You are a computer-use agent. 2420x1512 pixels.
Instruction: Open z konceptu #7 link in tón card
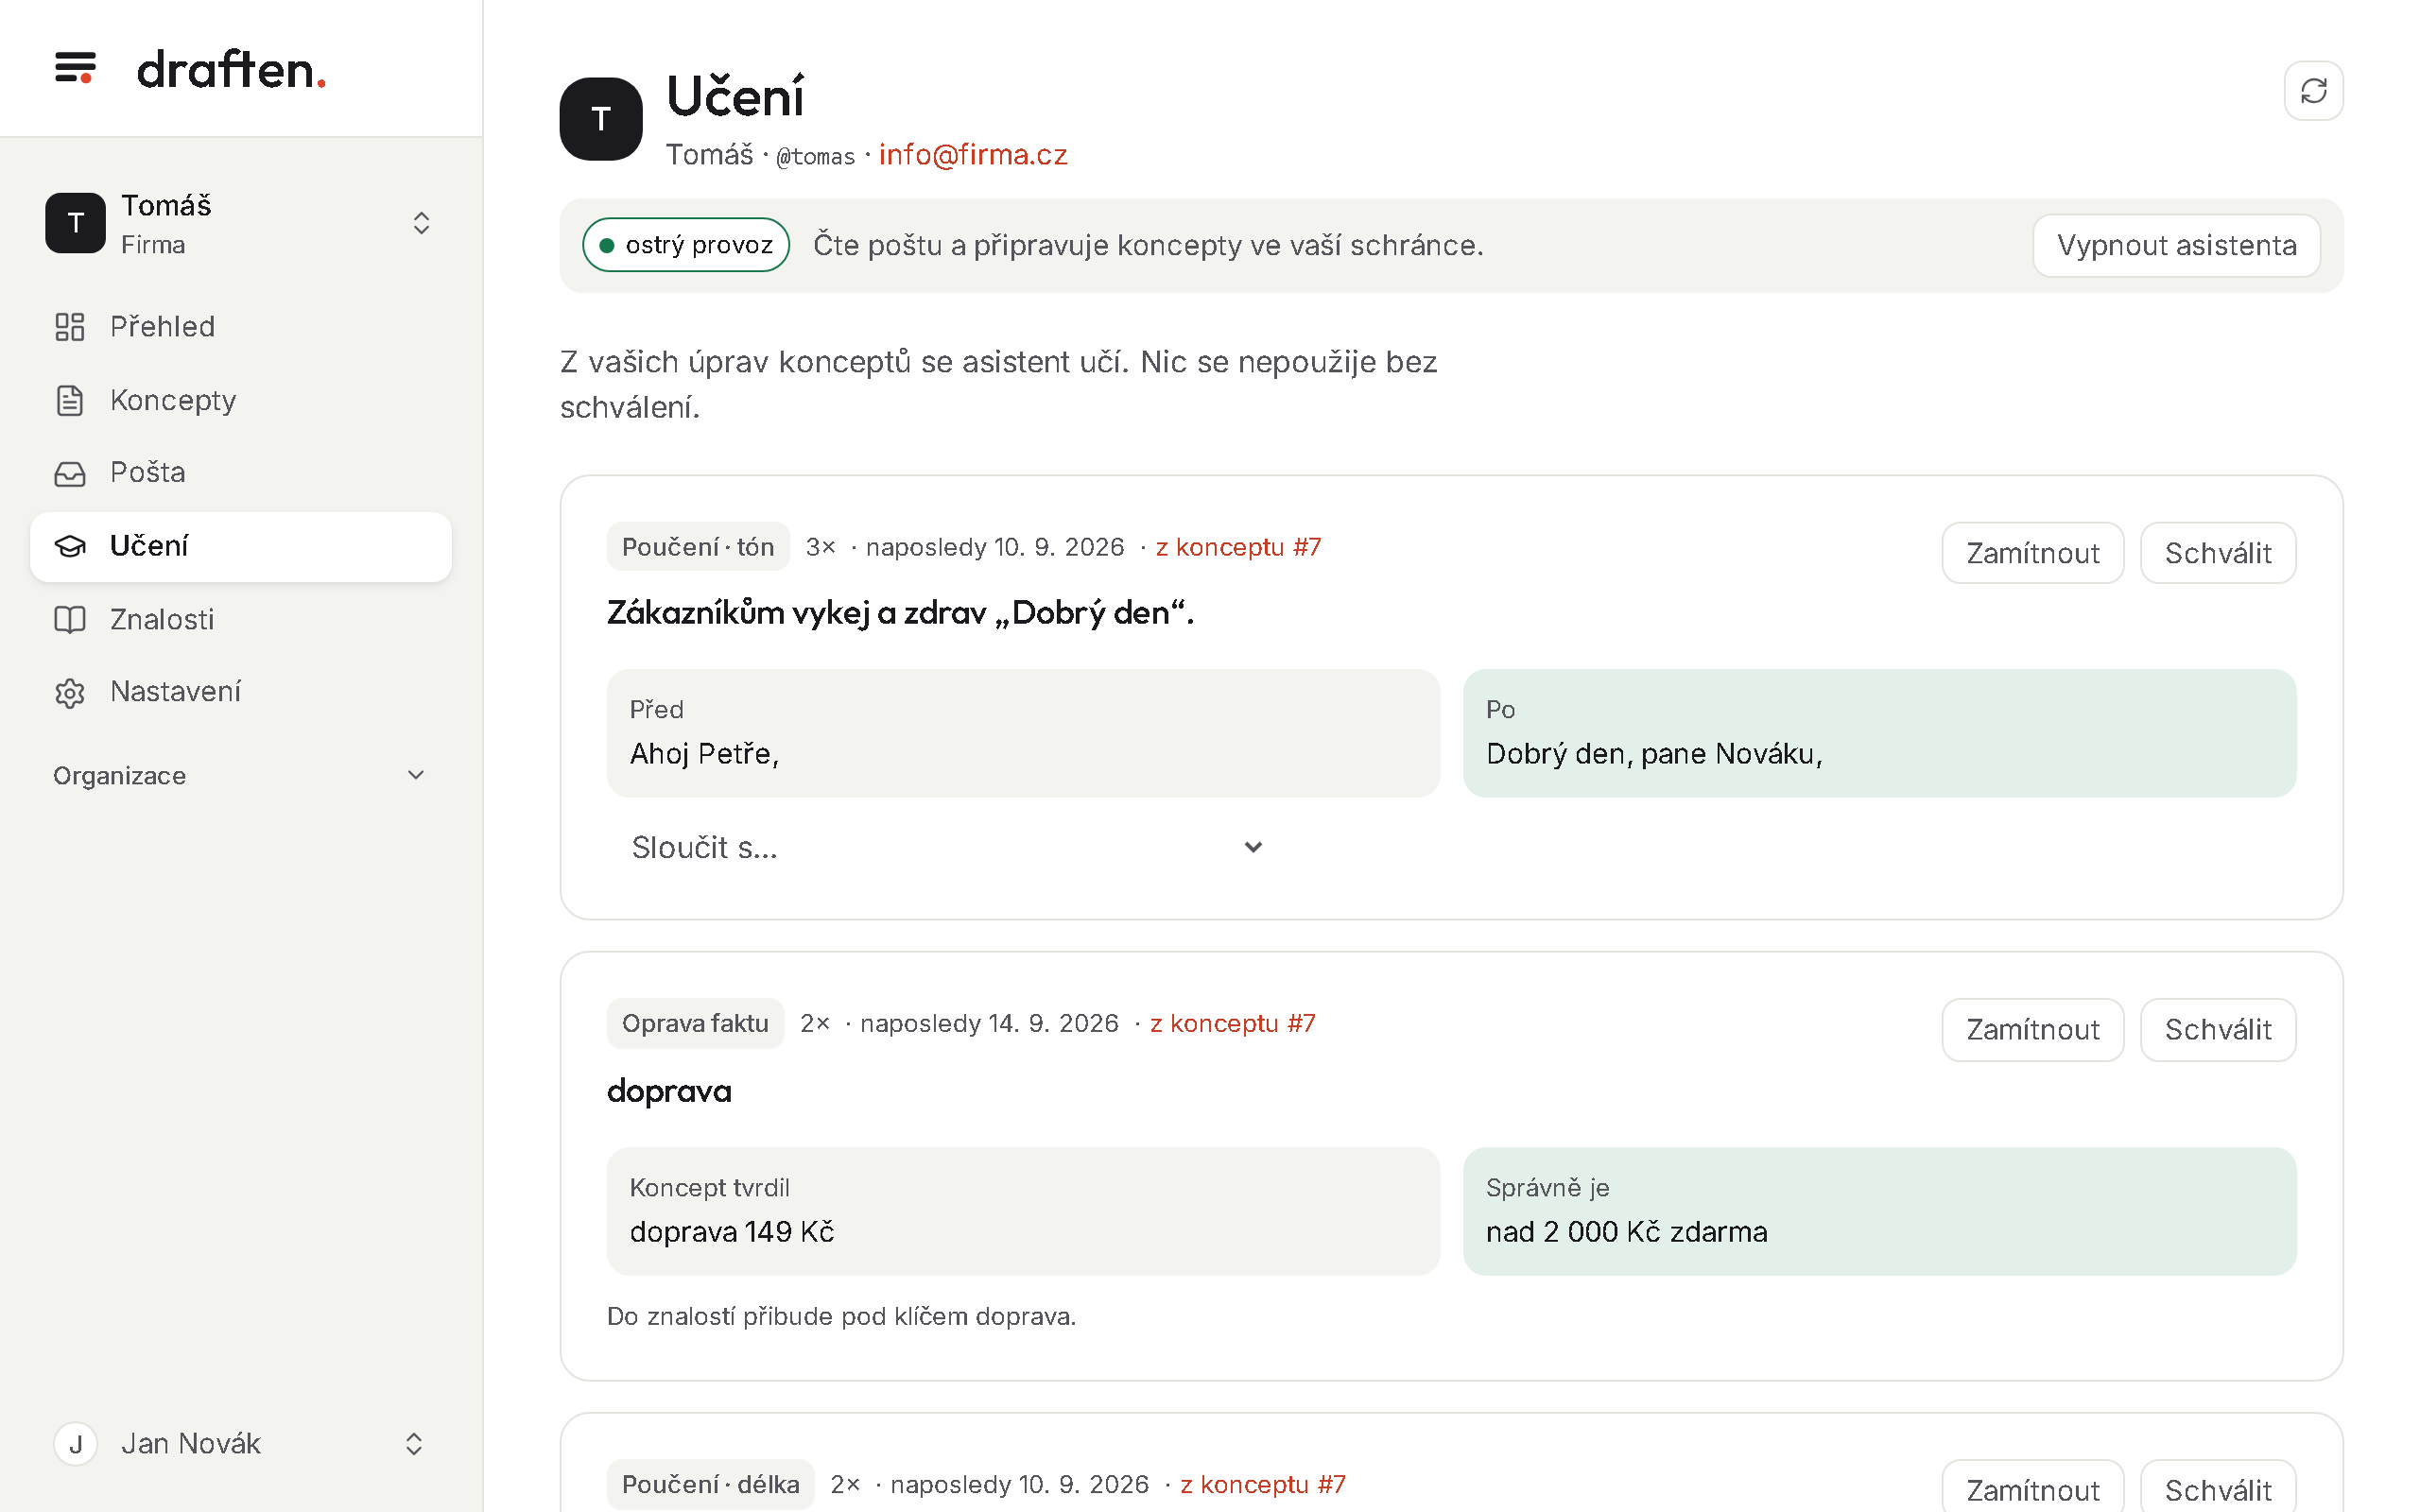coord(1238,547)
